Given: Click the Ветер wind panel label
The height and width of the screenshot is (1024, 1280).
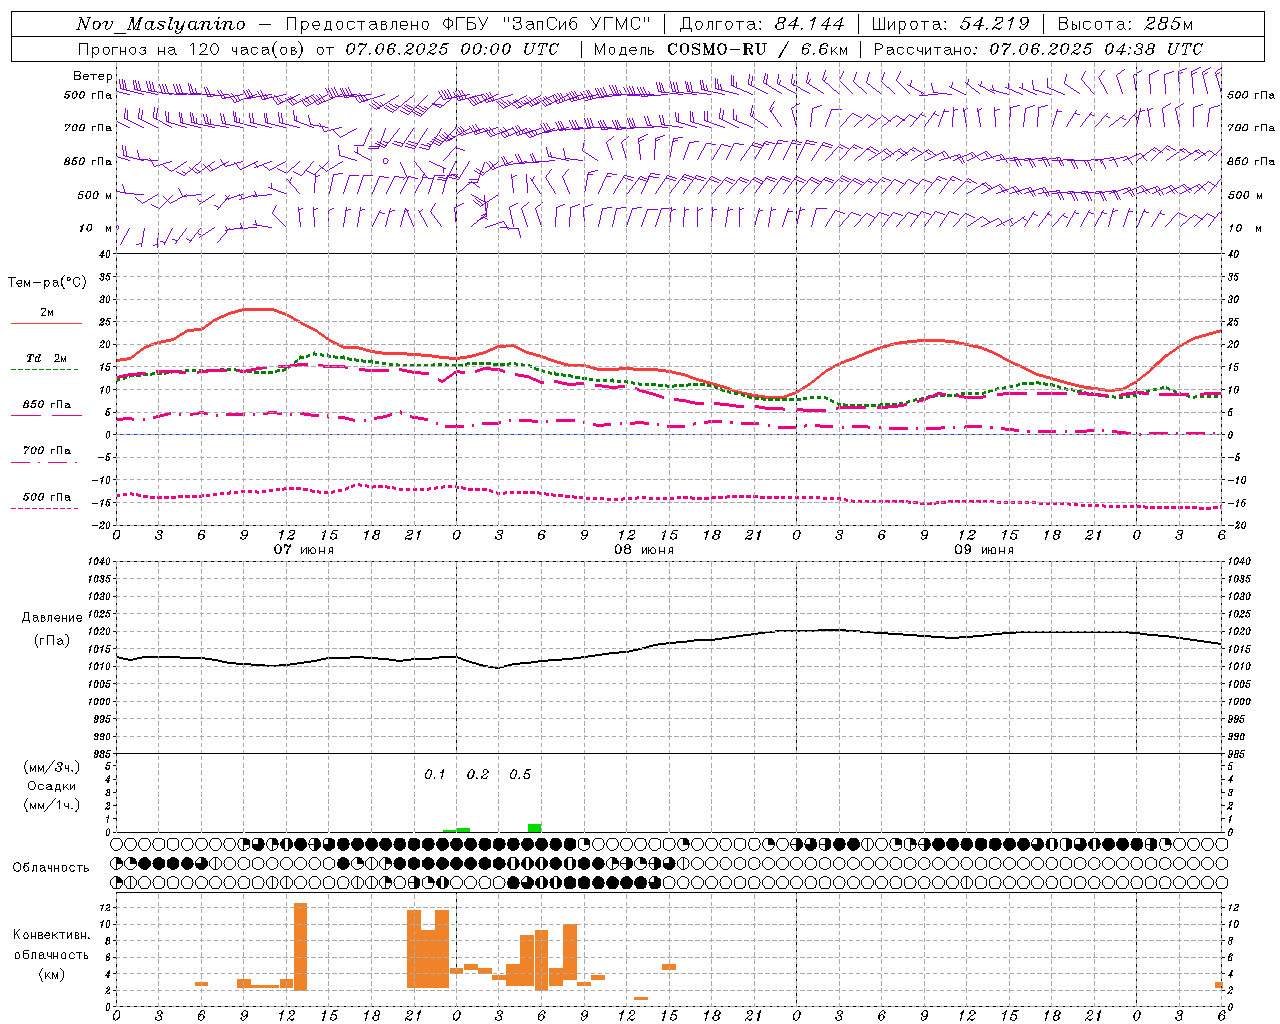Looking at the screenshot, I should pyautogui.click(x=91, y=76).
